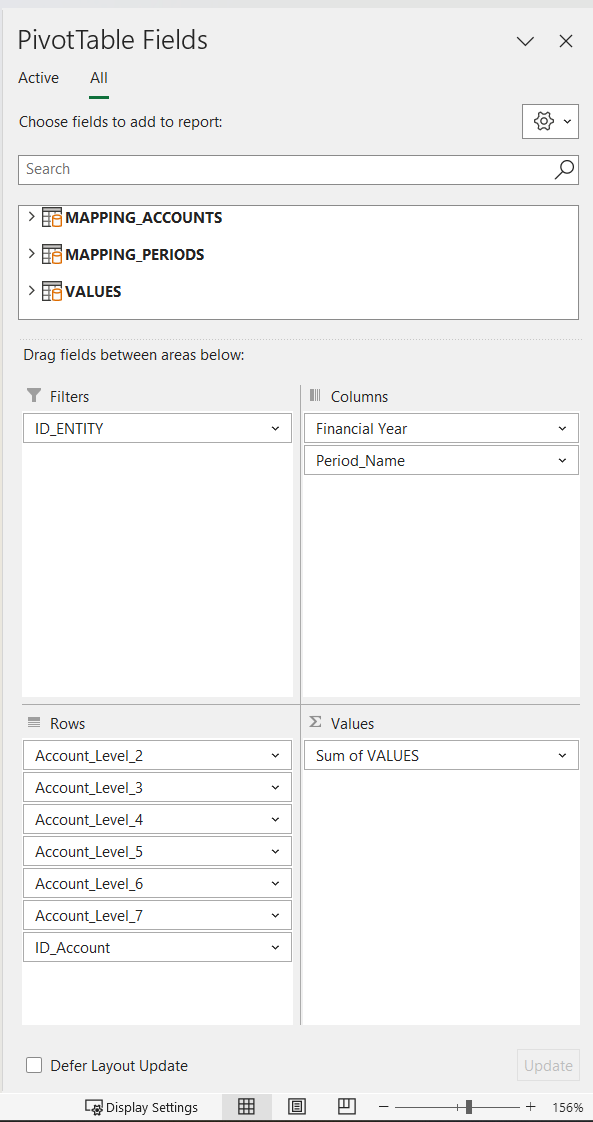Click the zoom out minus icon

coord(383,1107)
